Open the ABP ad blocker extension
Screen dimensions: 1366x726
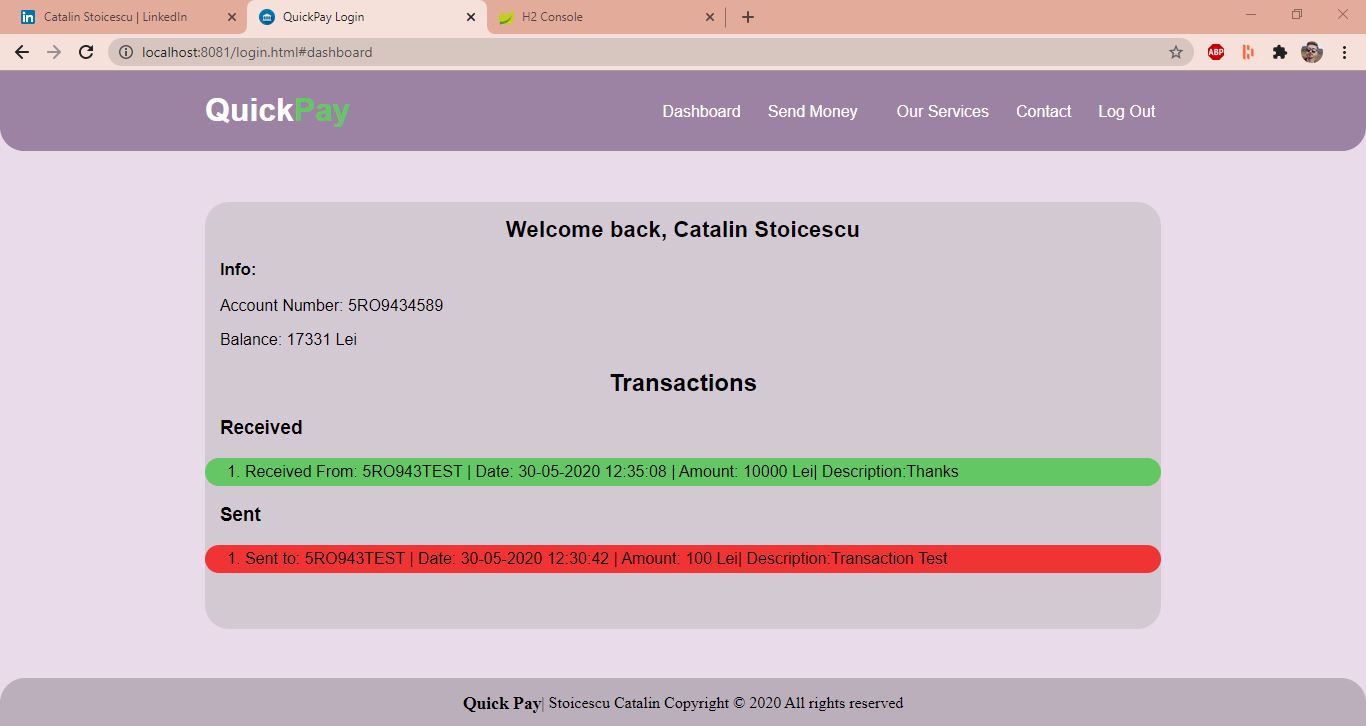point(1216,52)
